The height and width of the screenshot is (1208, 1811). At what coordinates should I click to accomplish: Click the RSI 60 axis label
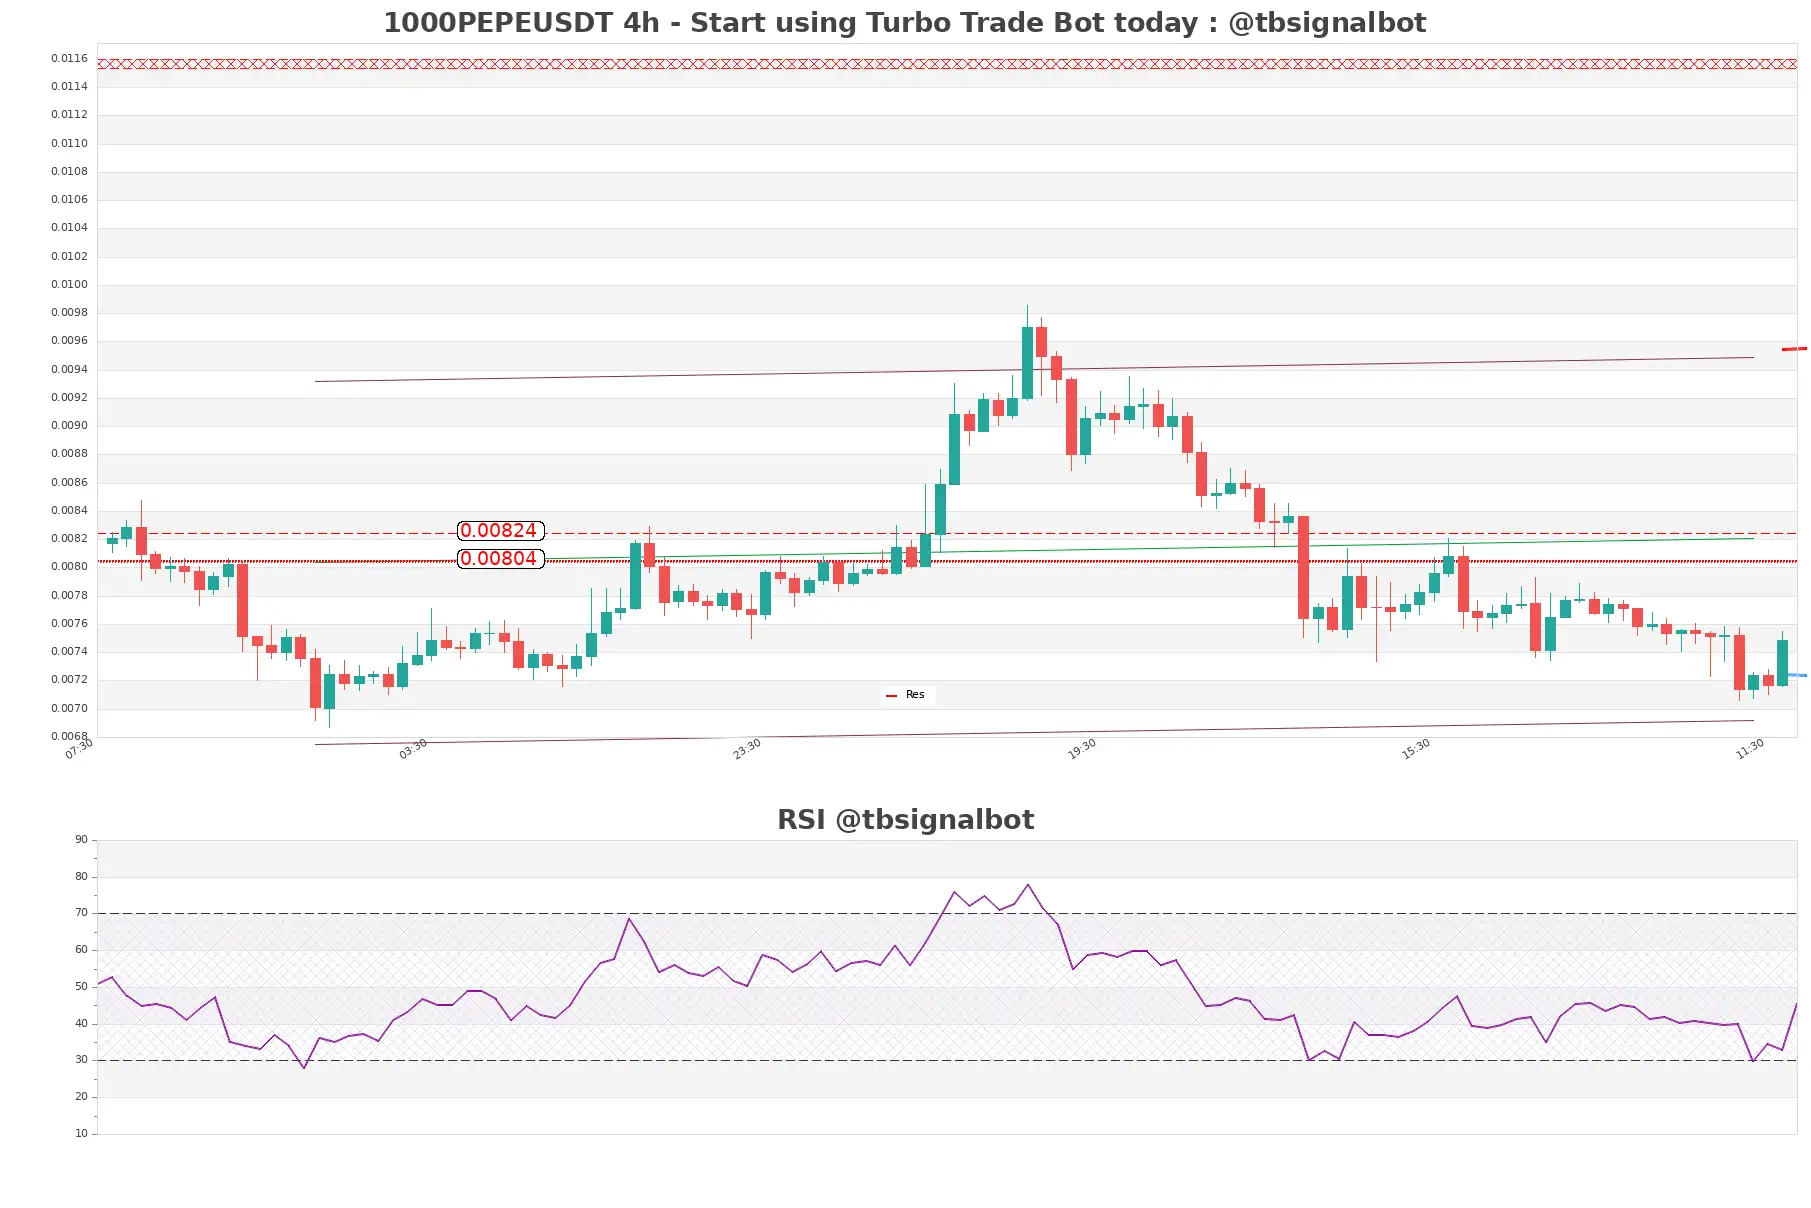tap(81, 950)
